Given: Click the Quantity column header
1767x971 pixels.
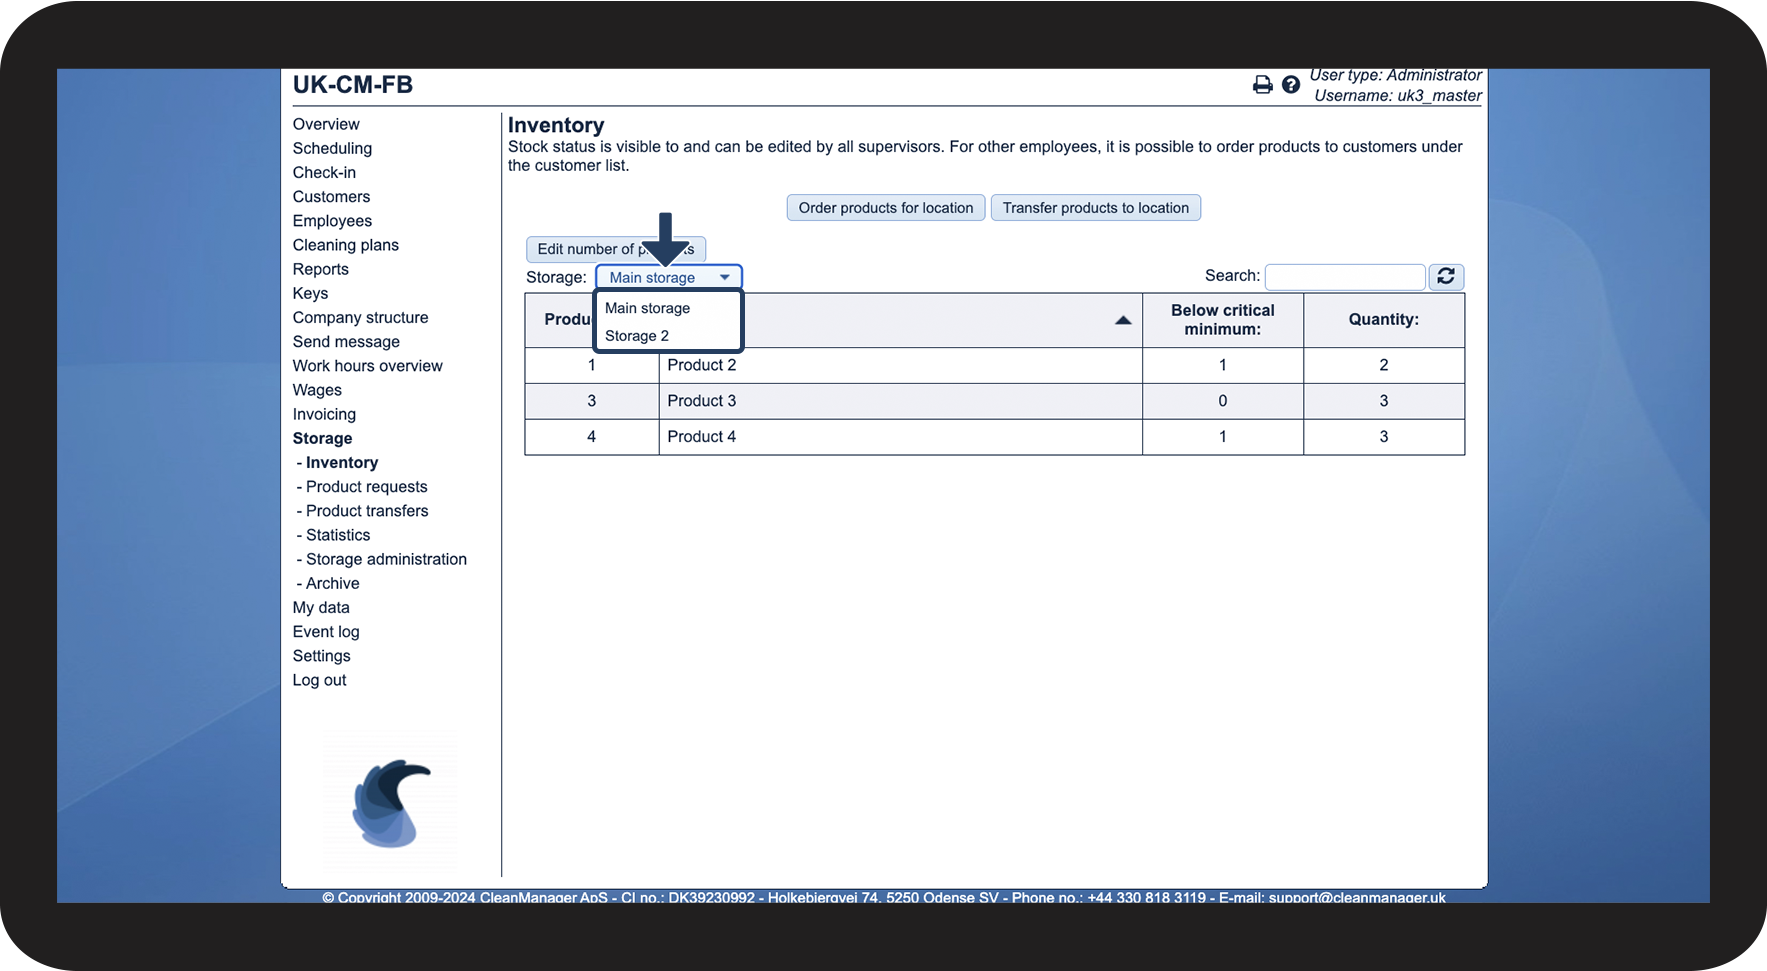Looking at the screenshot, I should pos(1384,320).
